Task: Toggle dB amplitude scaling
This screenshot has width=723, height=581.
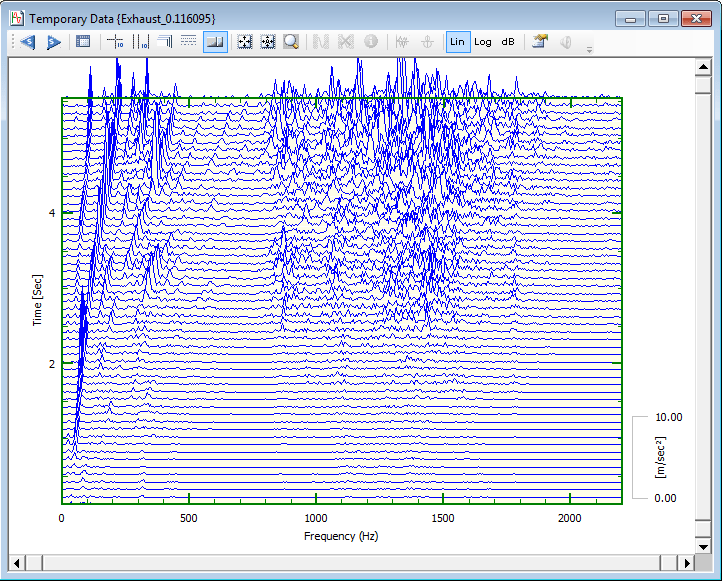Action: pyautogui.click(x=508, y=42)
